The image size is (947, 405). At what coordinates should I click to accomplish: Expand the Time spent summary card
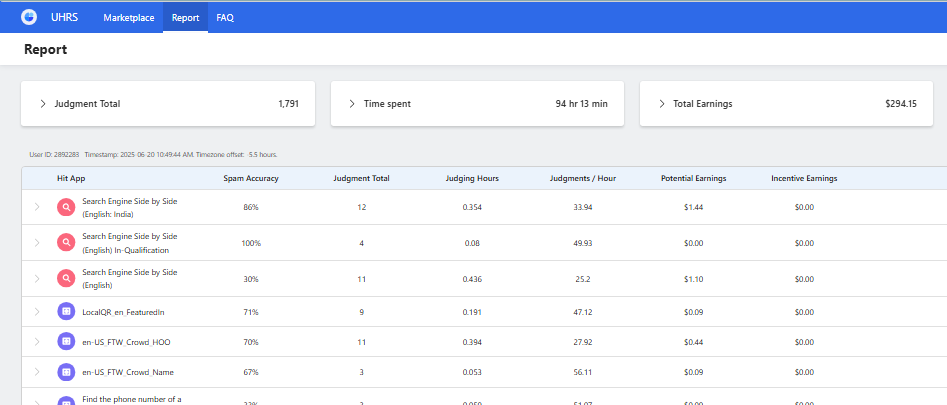(352, 104)
